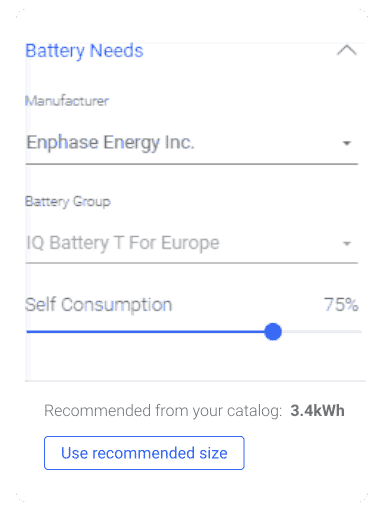Click the underline beneath the Manufacturer field
Viewport: 384px width, 525px height.
click(x=191, y=164)
